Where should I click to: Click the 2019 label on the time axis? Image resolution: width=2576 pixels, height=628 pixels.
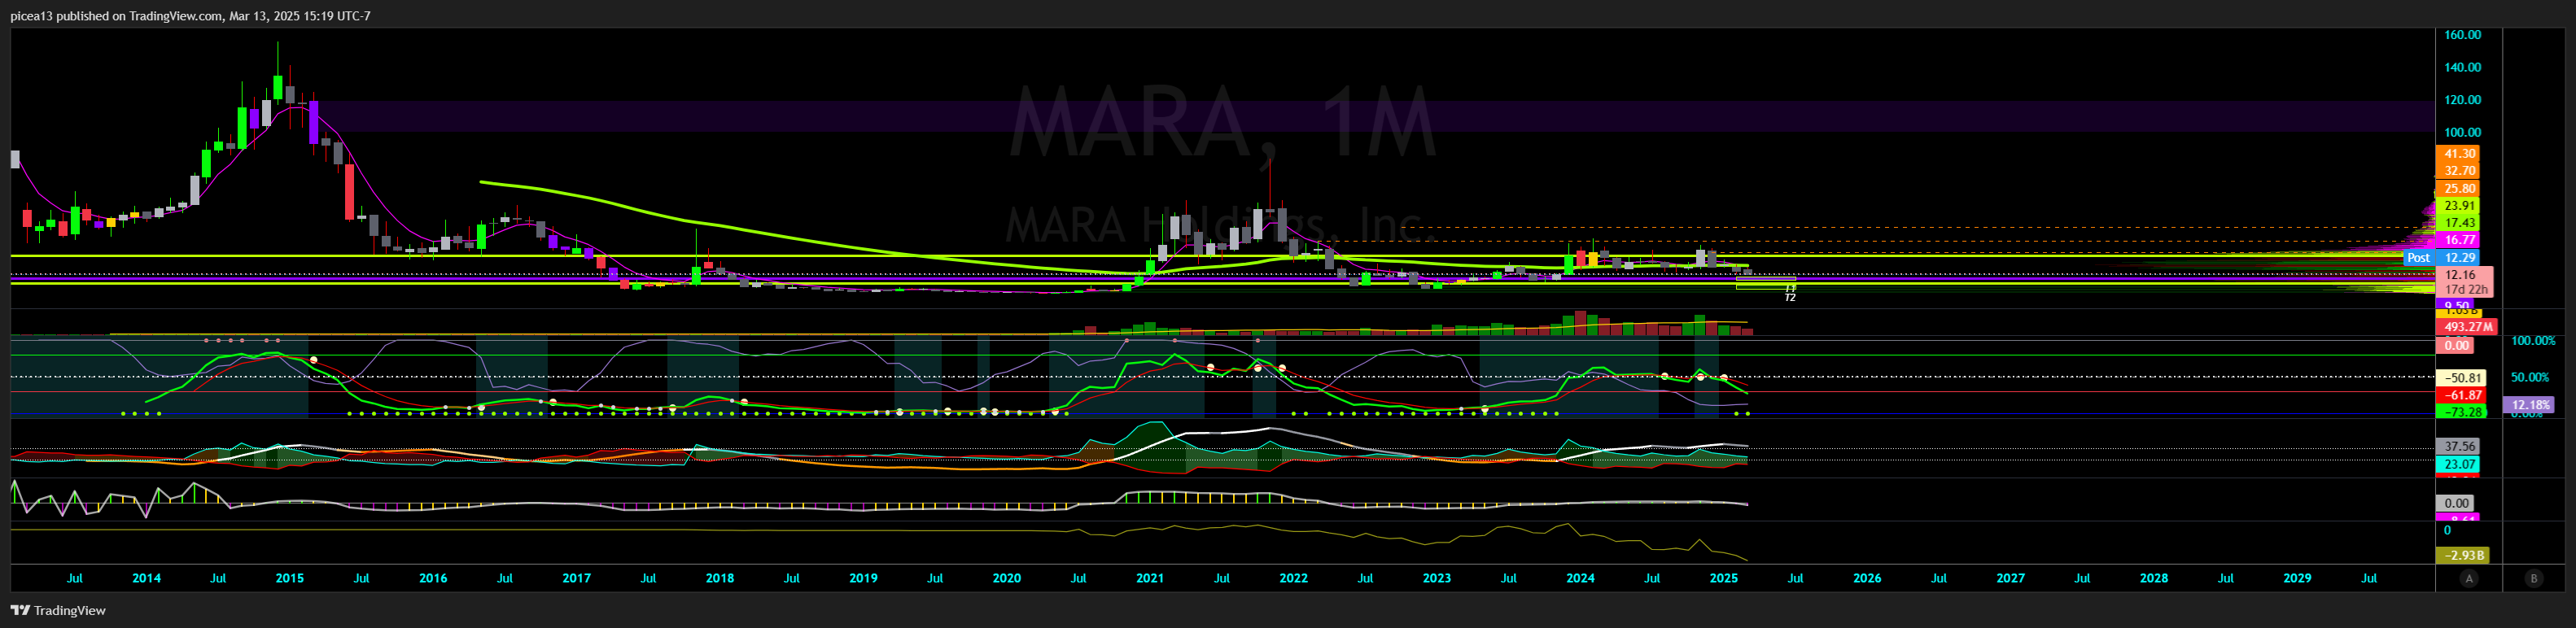click(863, 578)
